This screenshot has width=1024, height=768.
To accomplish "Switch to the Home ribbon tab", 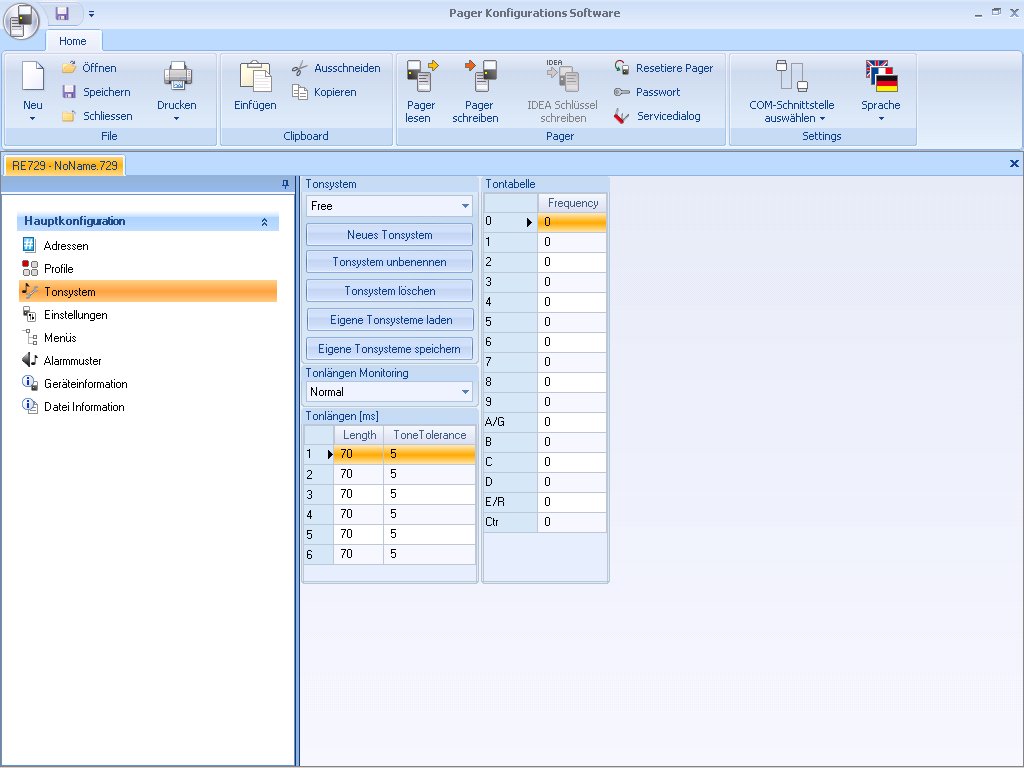I will coord(73,41).
